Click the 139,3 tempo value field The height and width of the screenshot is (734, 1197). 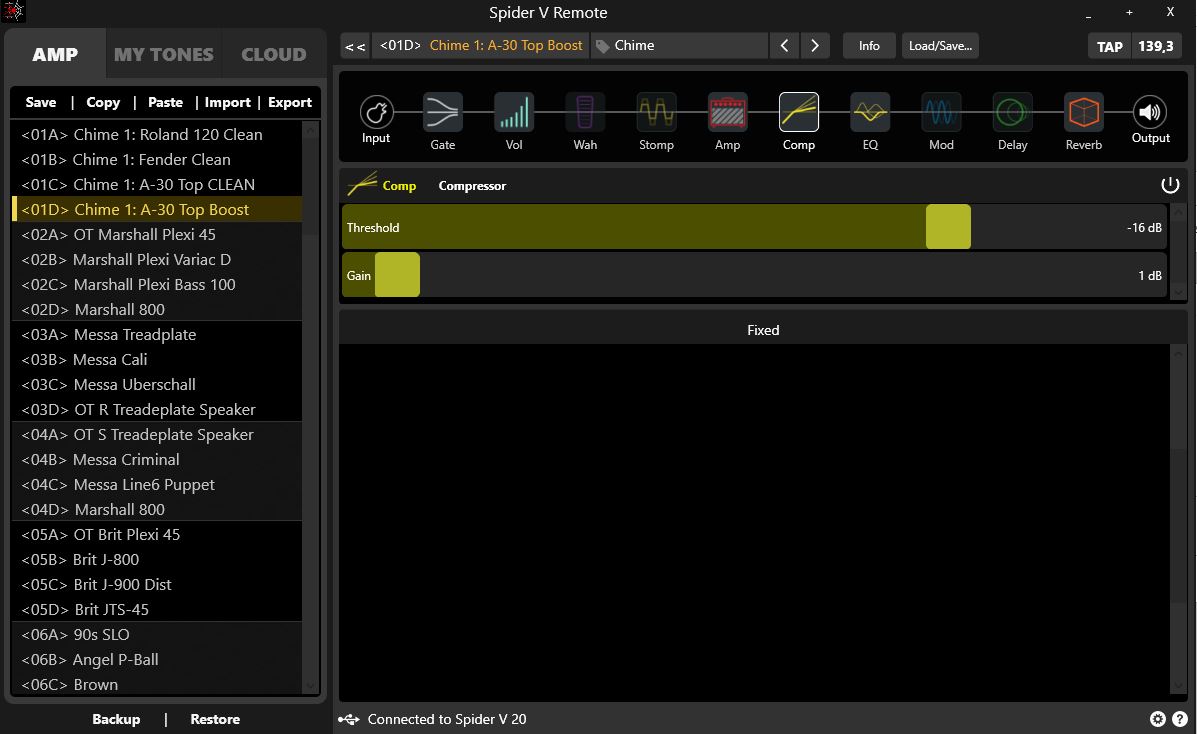coord(1156,47)
